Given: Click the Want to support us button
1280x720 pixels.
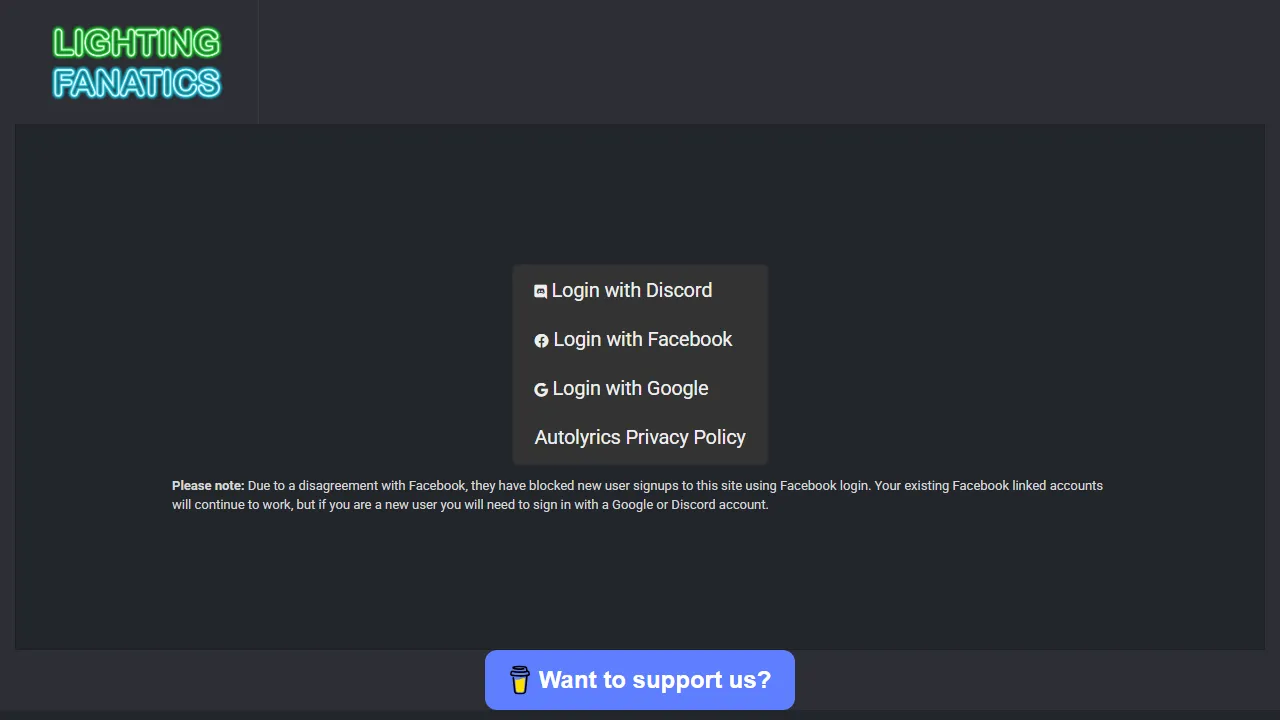Looking at the screenshot, I should click(640, 680).
